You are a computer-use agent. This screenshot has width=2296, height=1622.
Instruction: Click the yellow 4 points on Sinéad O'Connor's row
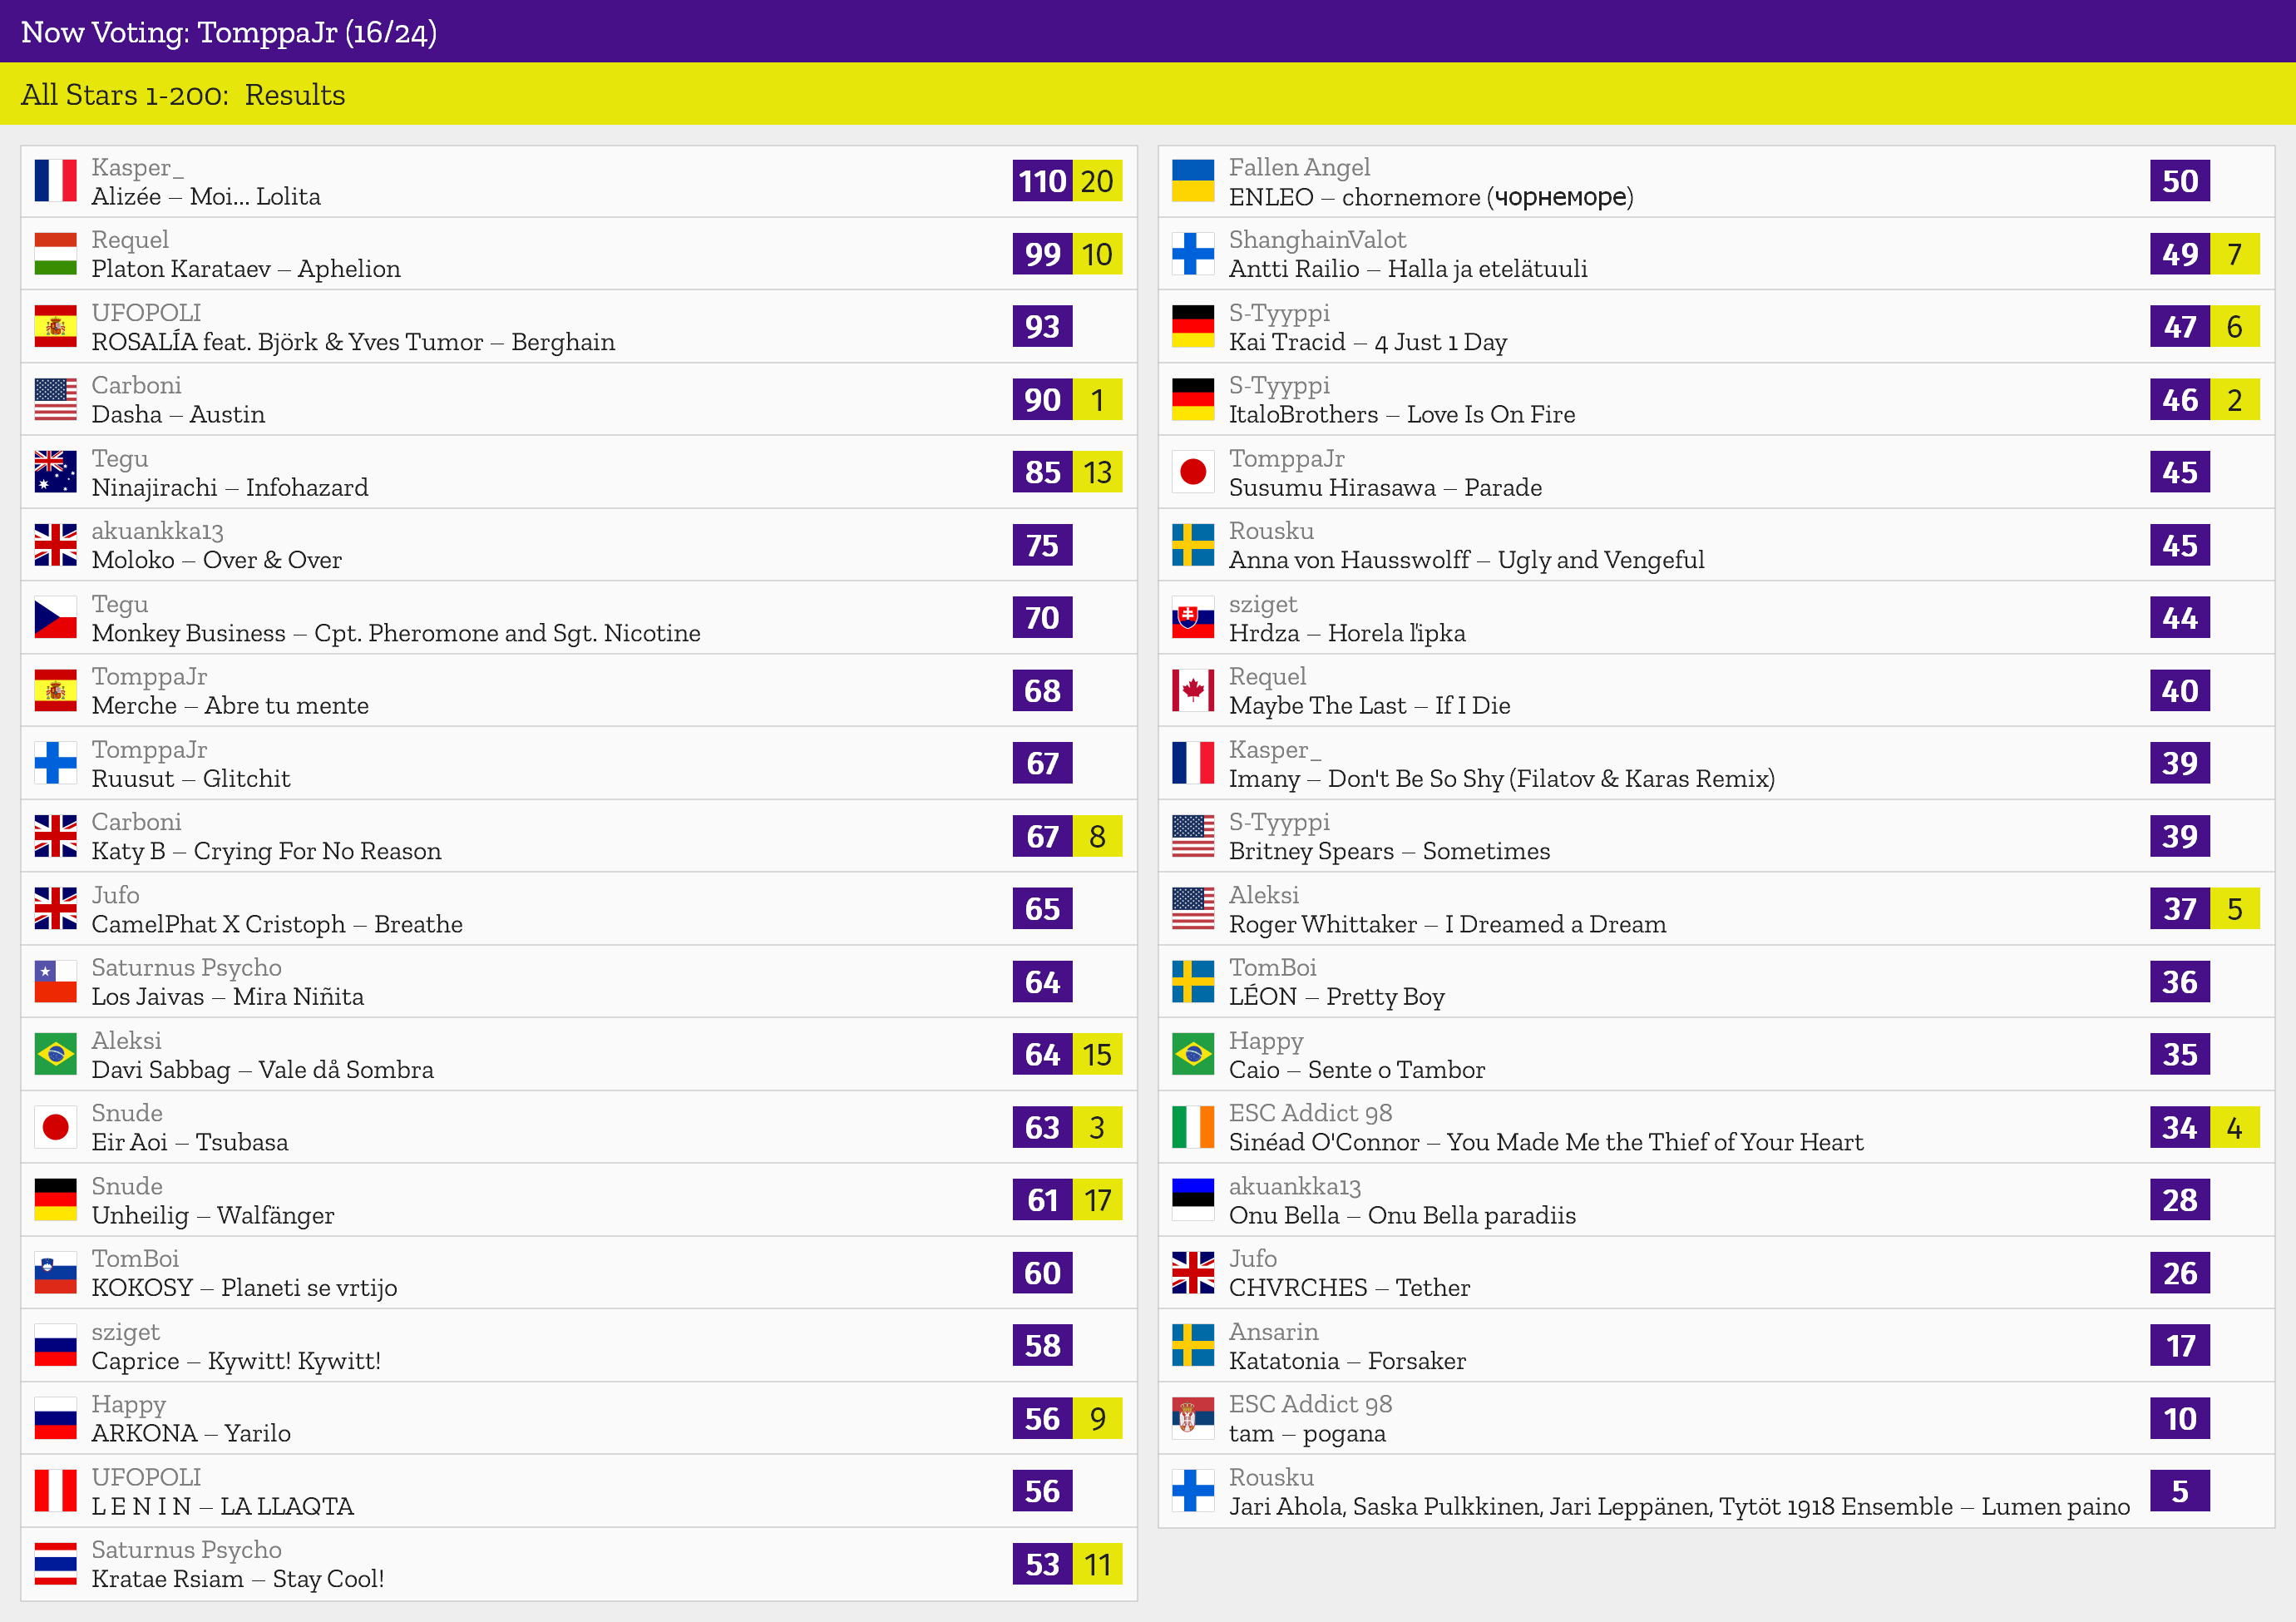point(2235,1127)
